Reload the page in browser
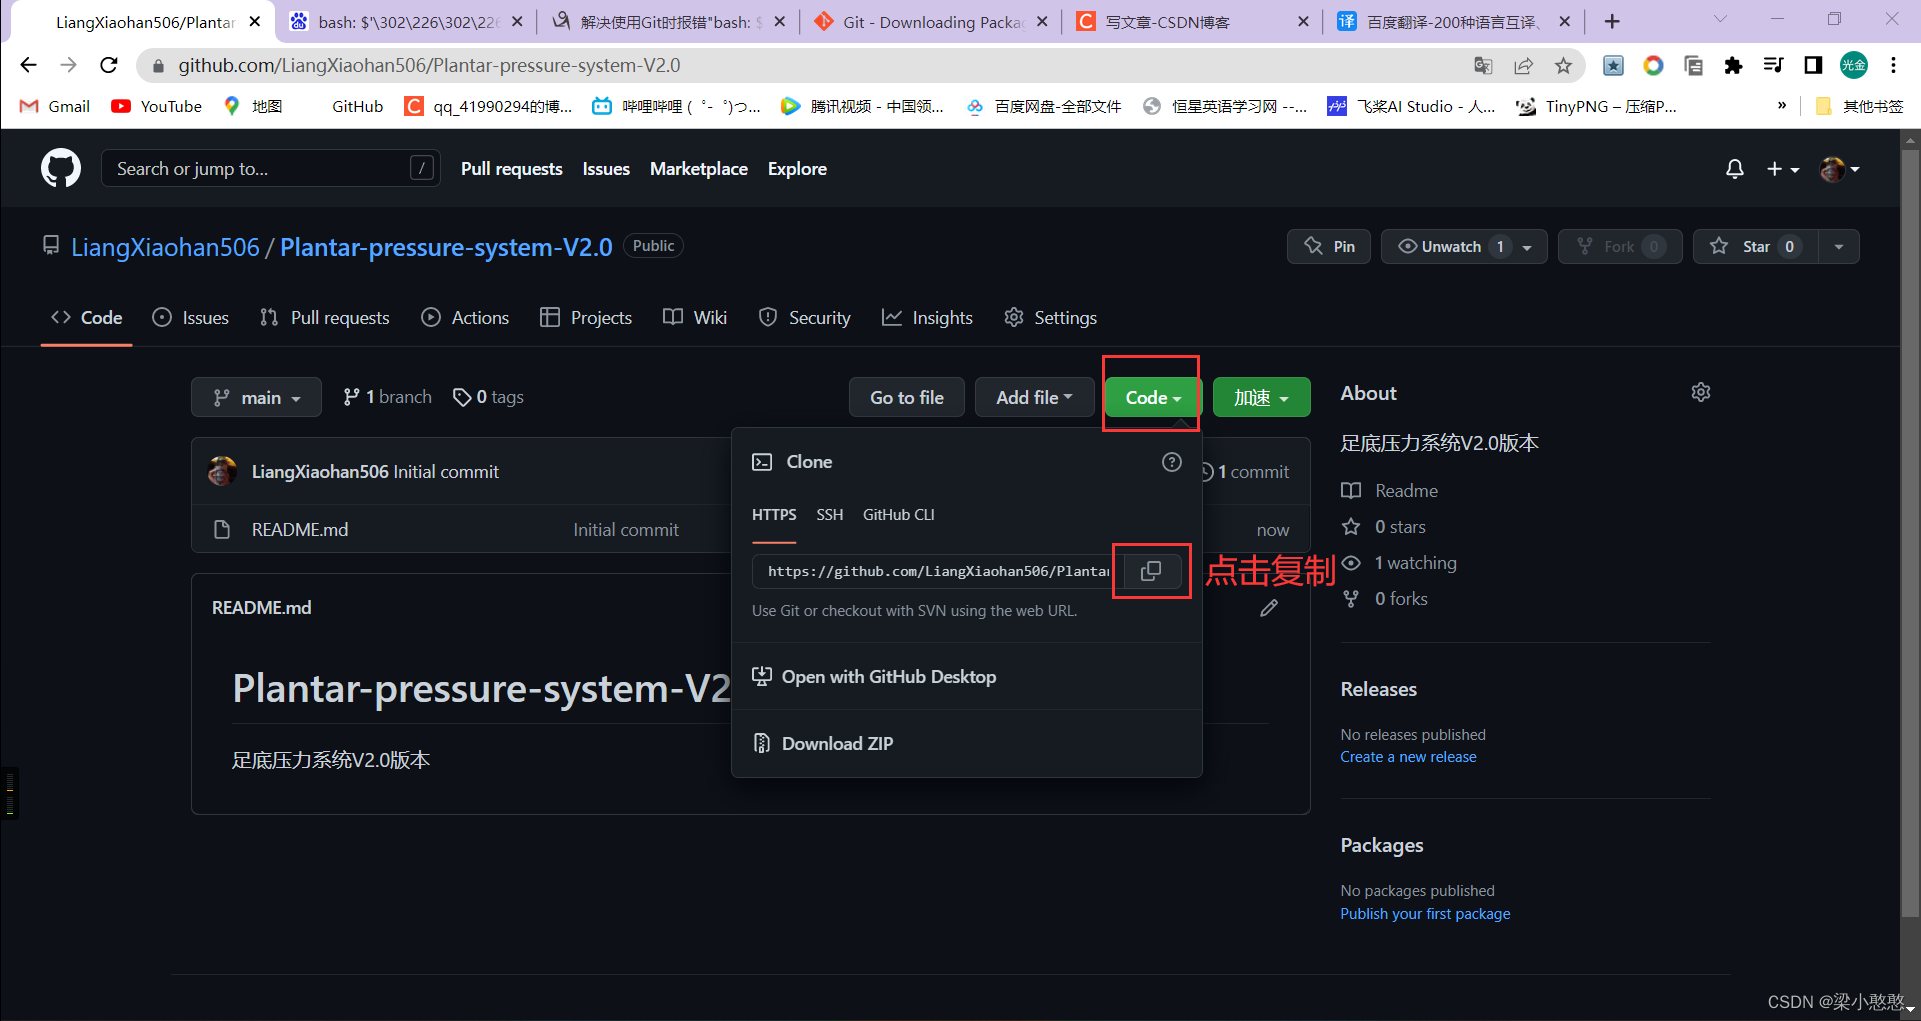1921x1021 pixels. pyautogui.click(x=109, y=65)
